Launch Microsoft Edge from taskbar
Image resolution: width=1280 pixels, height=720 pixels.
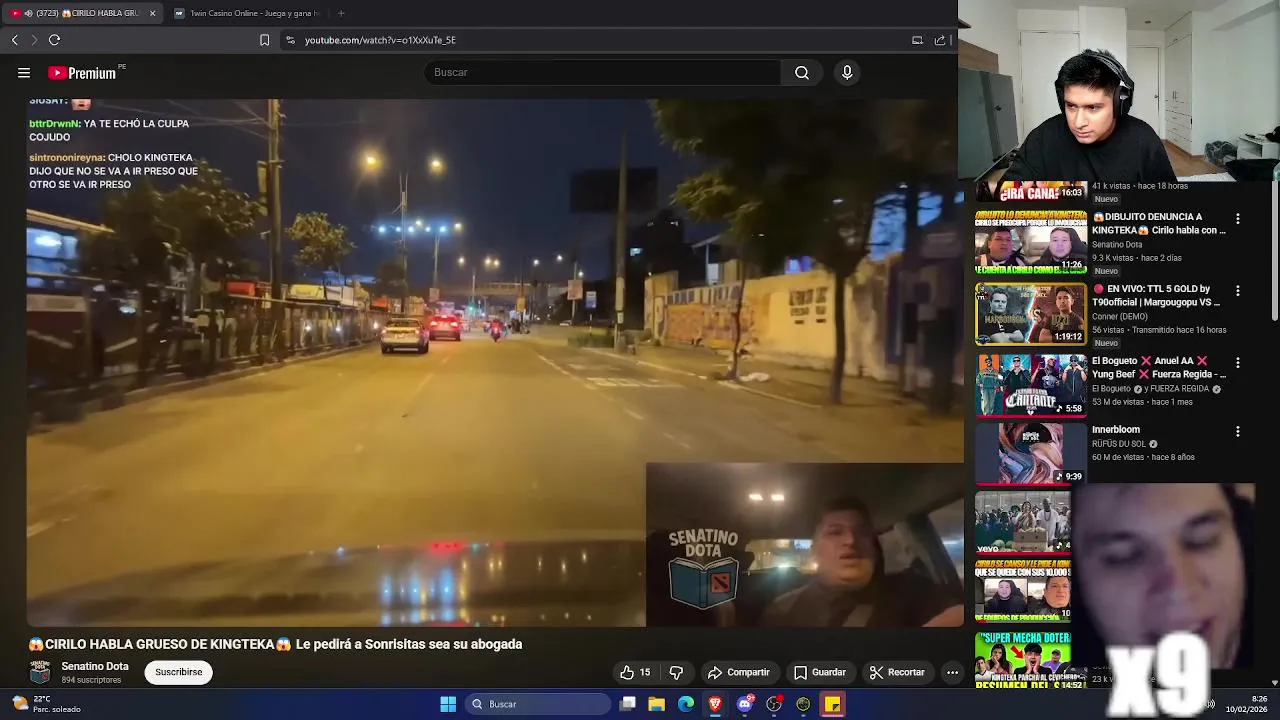click(686, 704)
